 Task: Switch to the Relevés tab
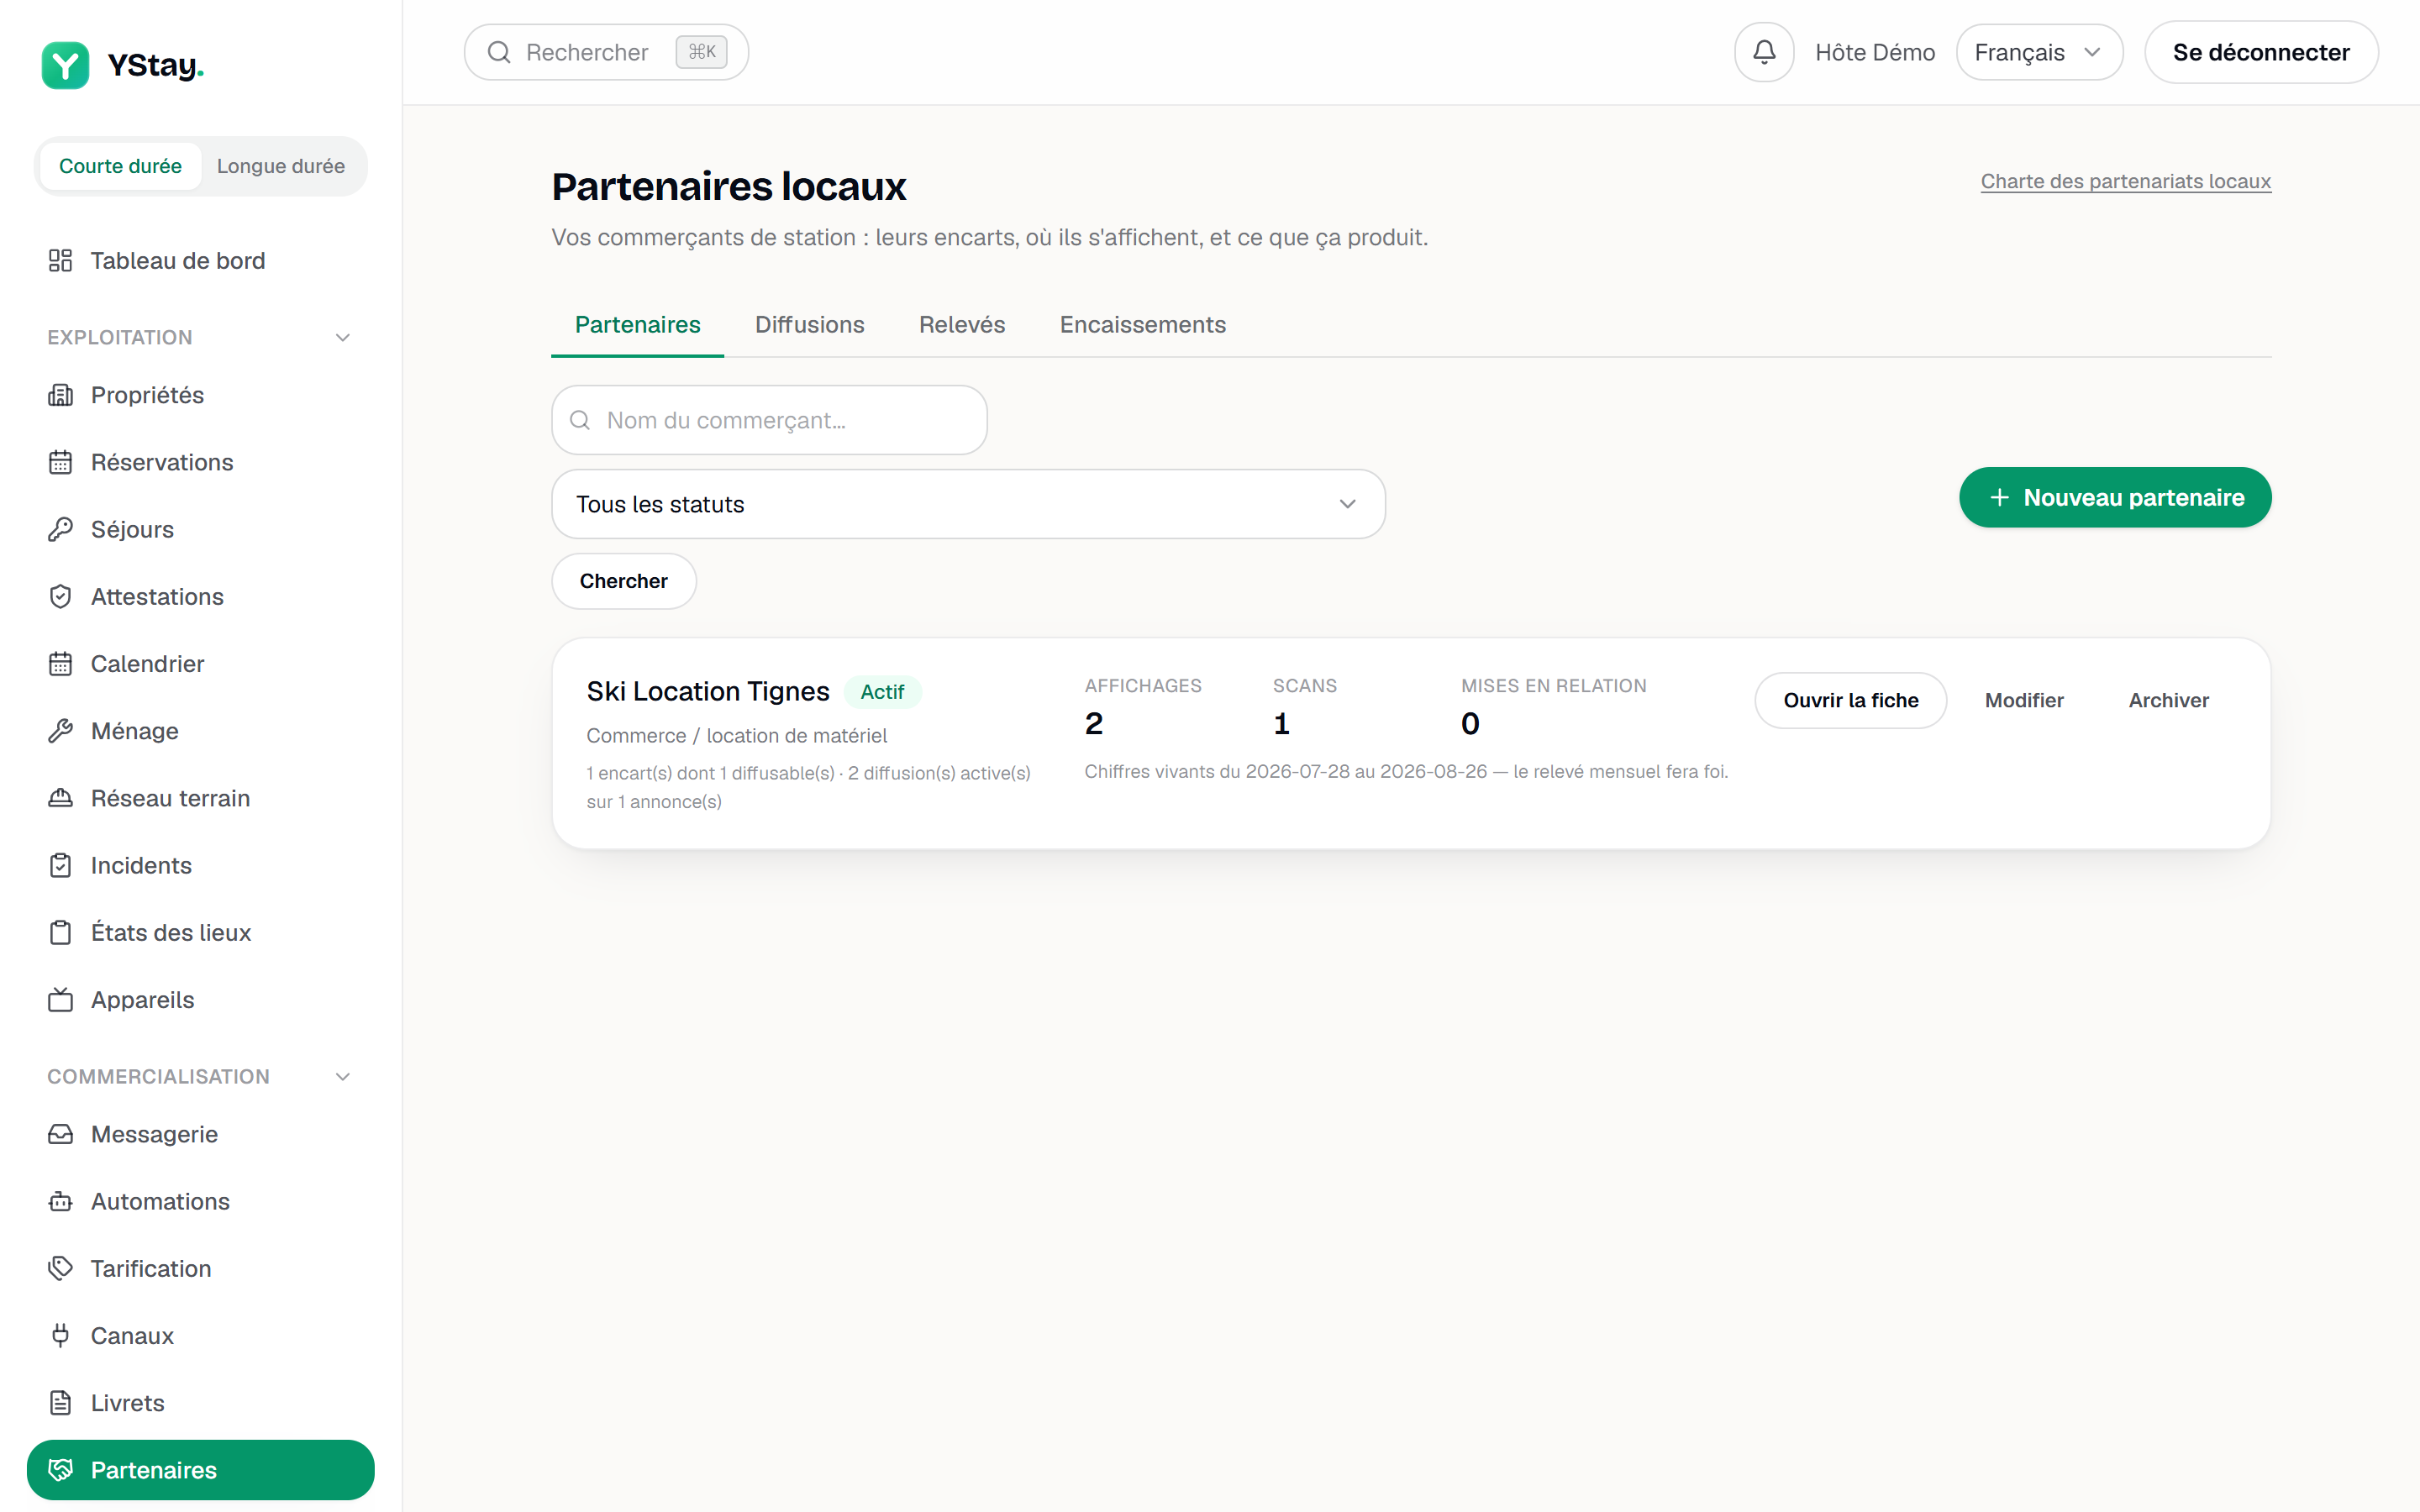pyautogui.click(x=962, y=325)
